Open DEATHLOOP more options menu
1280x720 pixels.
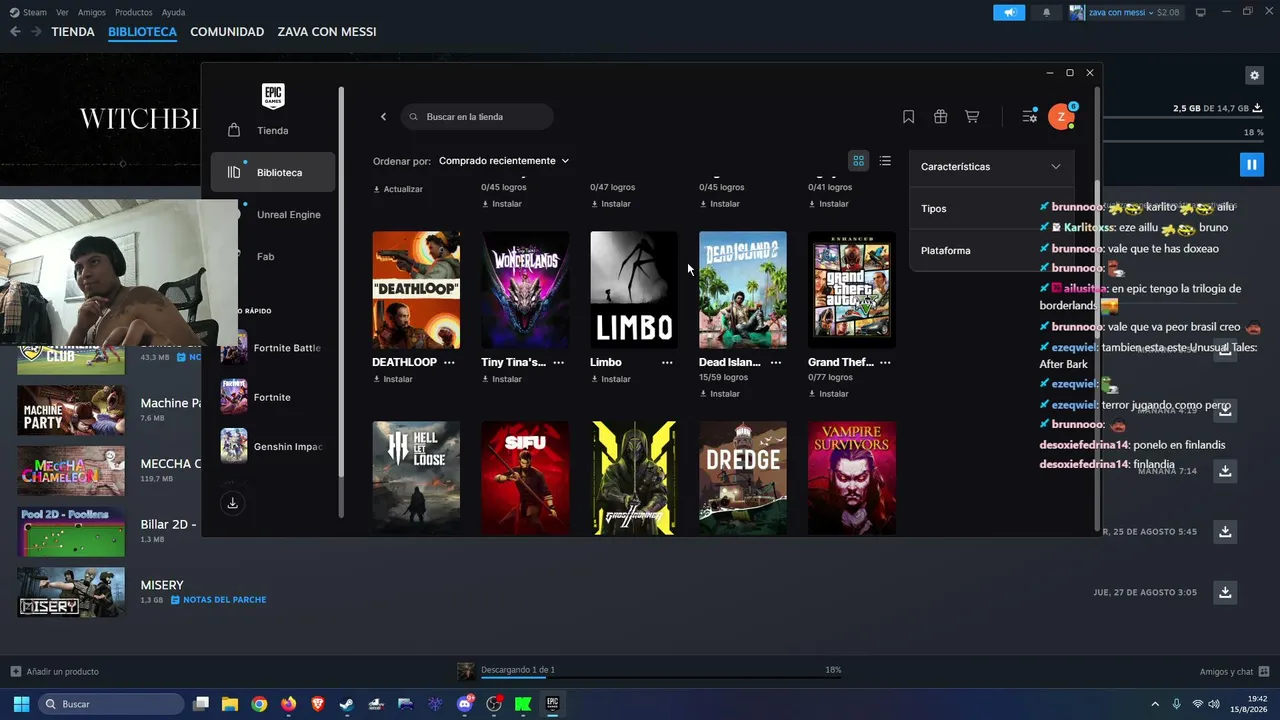coord(449,362)
